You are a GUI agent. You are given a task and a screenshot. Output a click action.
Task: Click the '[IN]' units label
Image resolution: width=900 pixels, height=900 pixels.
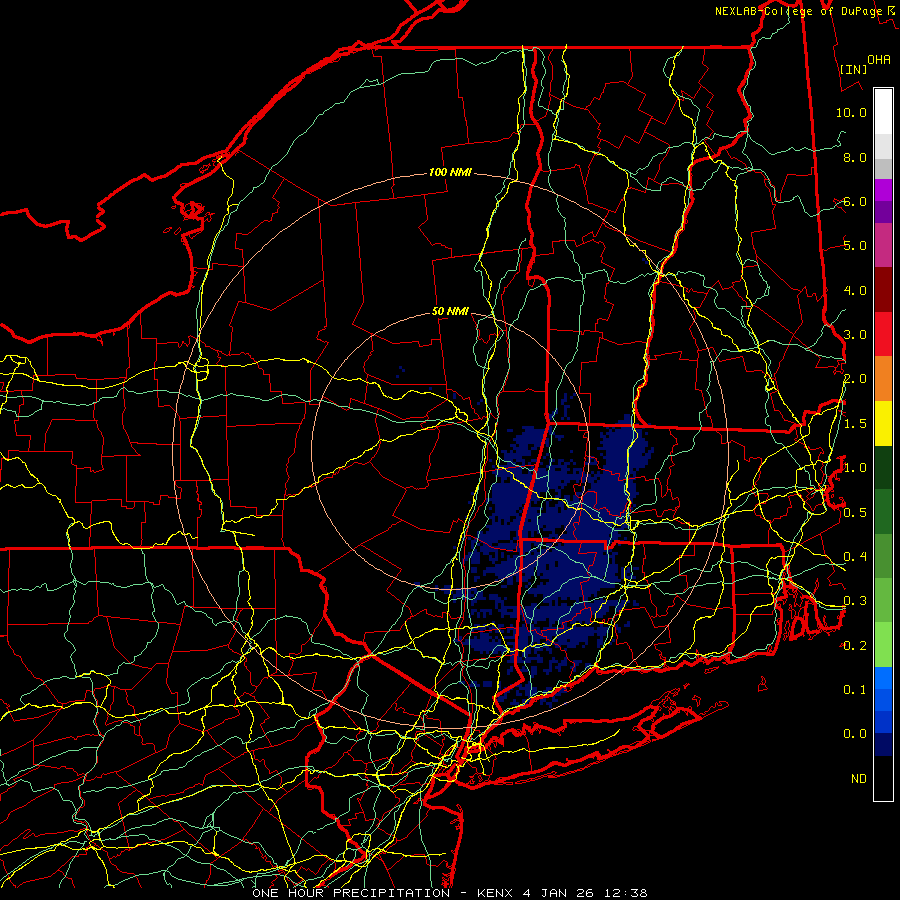click(854, 69)
